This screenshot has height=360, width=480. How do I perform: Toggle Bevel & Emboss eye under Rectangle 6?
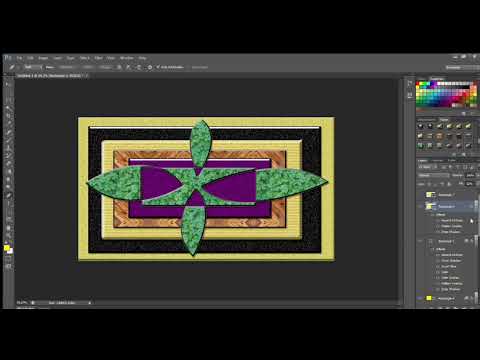click(x=438, y=221)
